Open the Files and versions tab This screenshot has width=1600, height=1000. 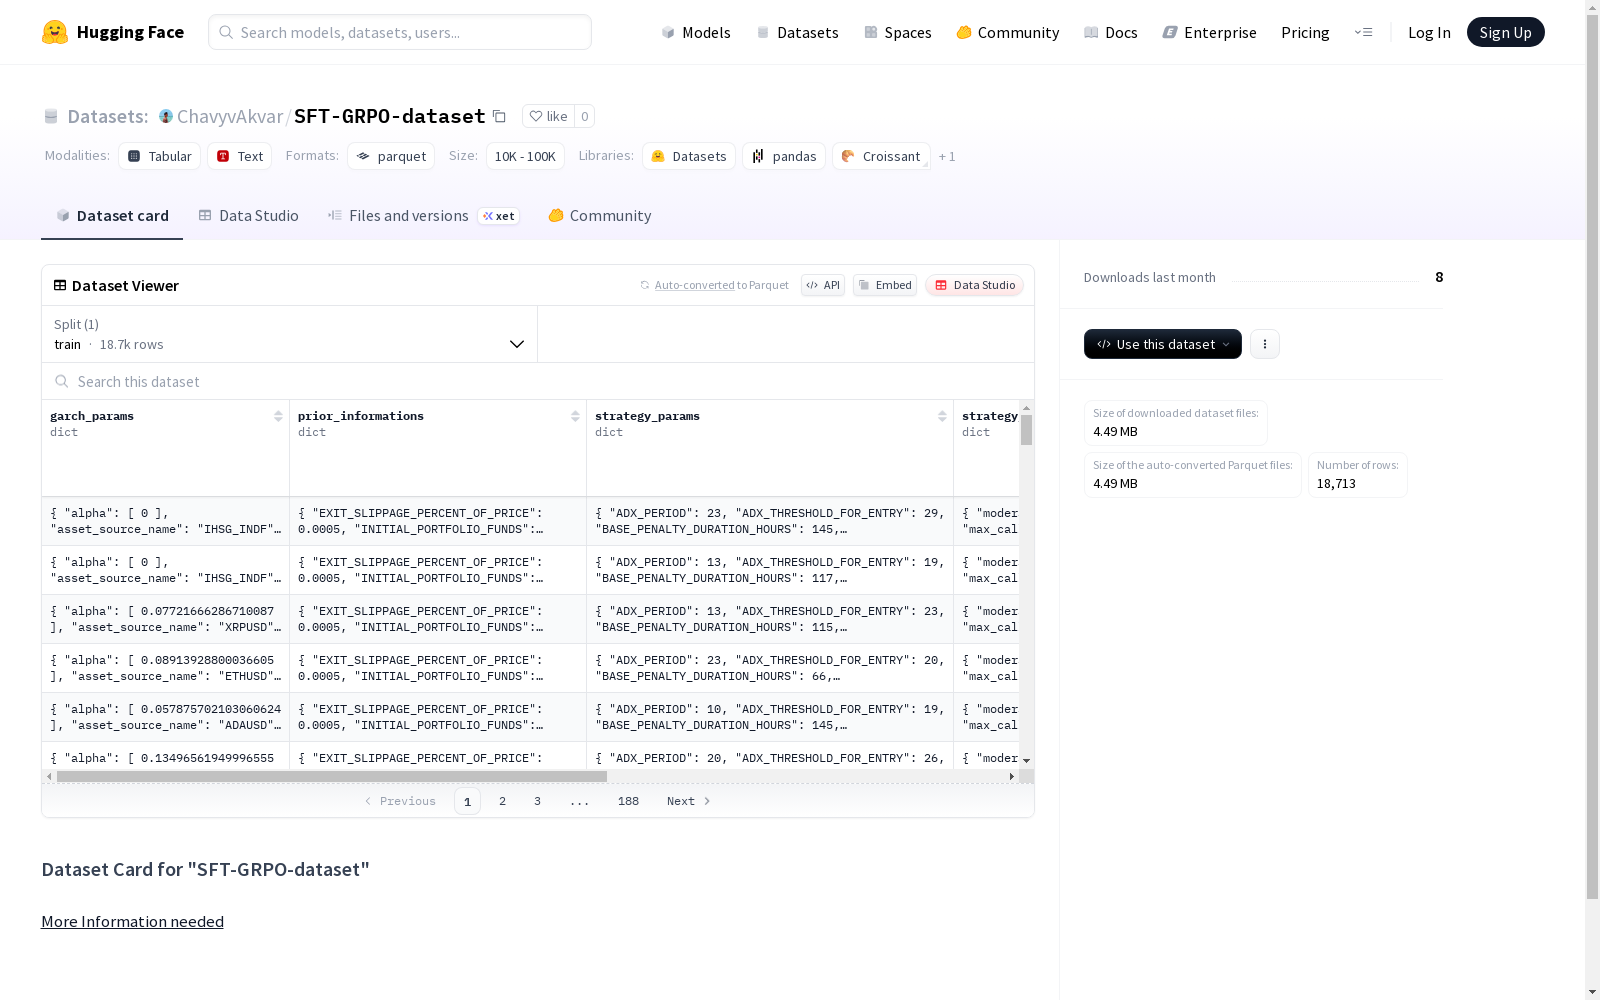[x=423, y=216]
